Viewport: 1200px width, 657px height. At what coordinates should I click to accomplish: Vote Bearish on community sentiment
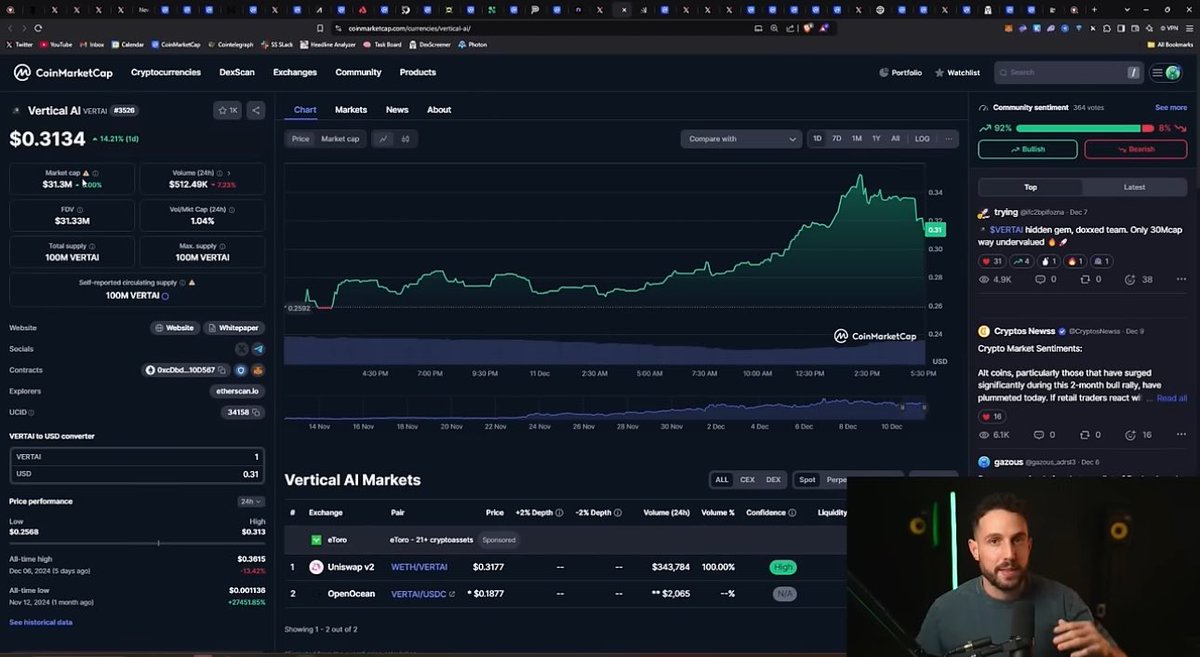1136,149
